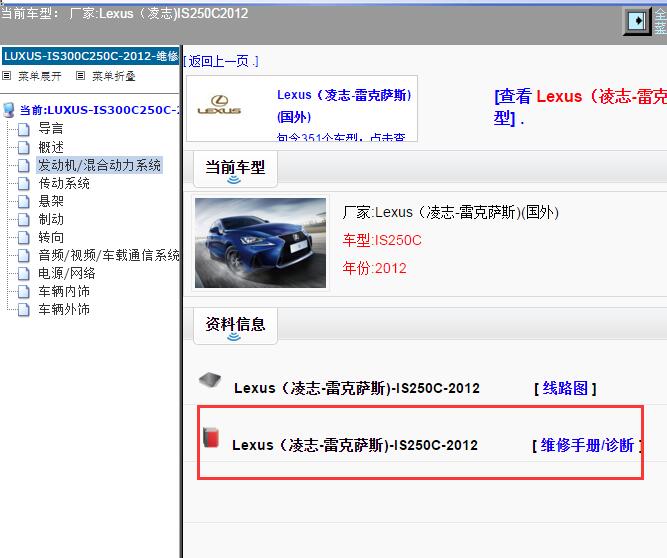Open 音频/视频/车载通信系统 section

[108, 255]
